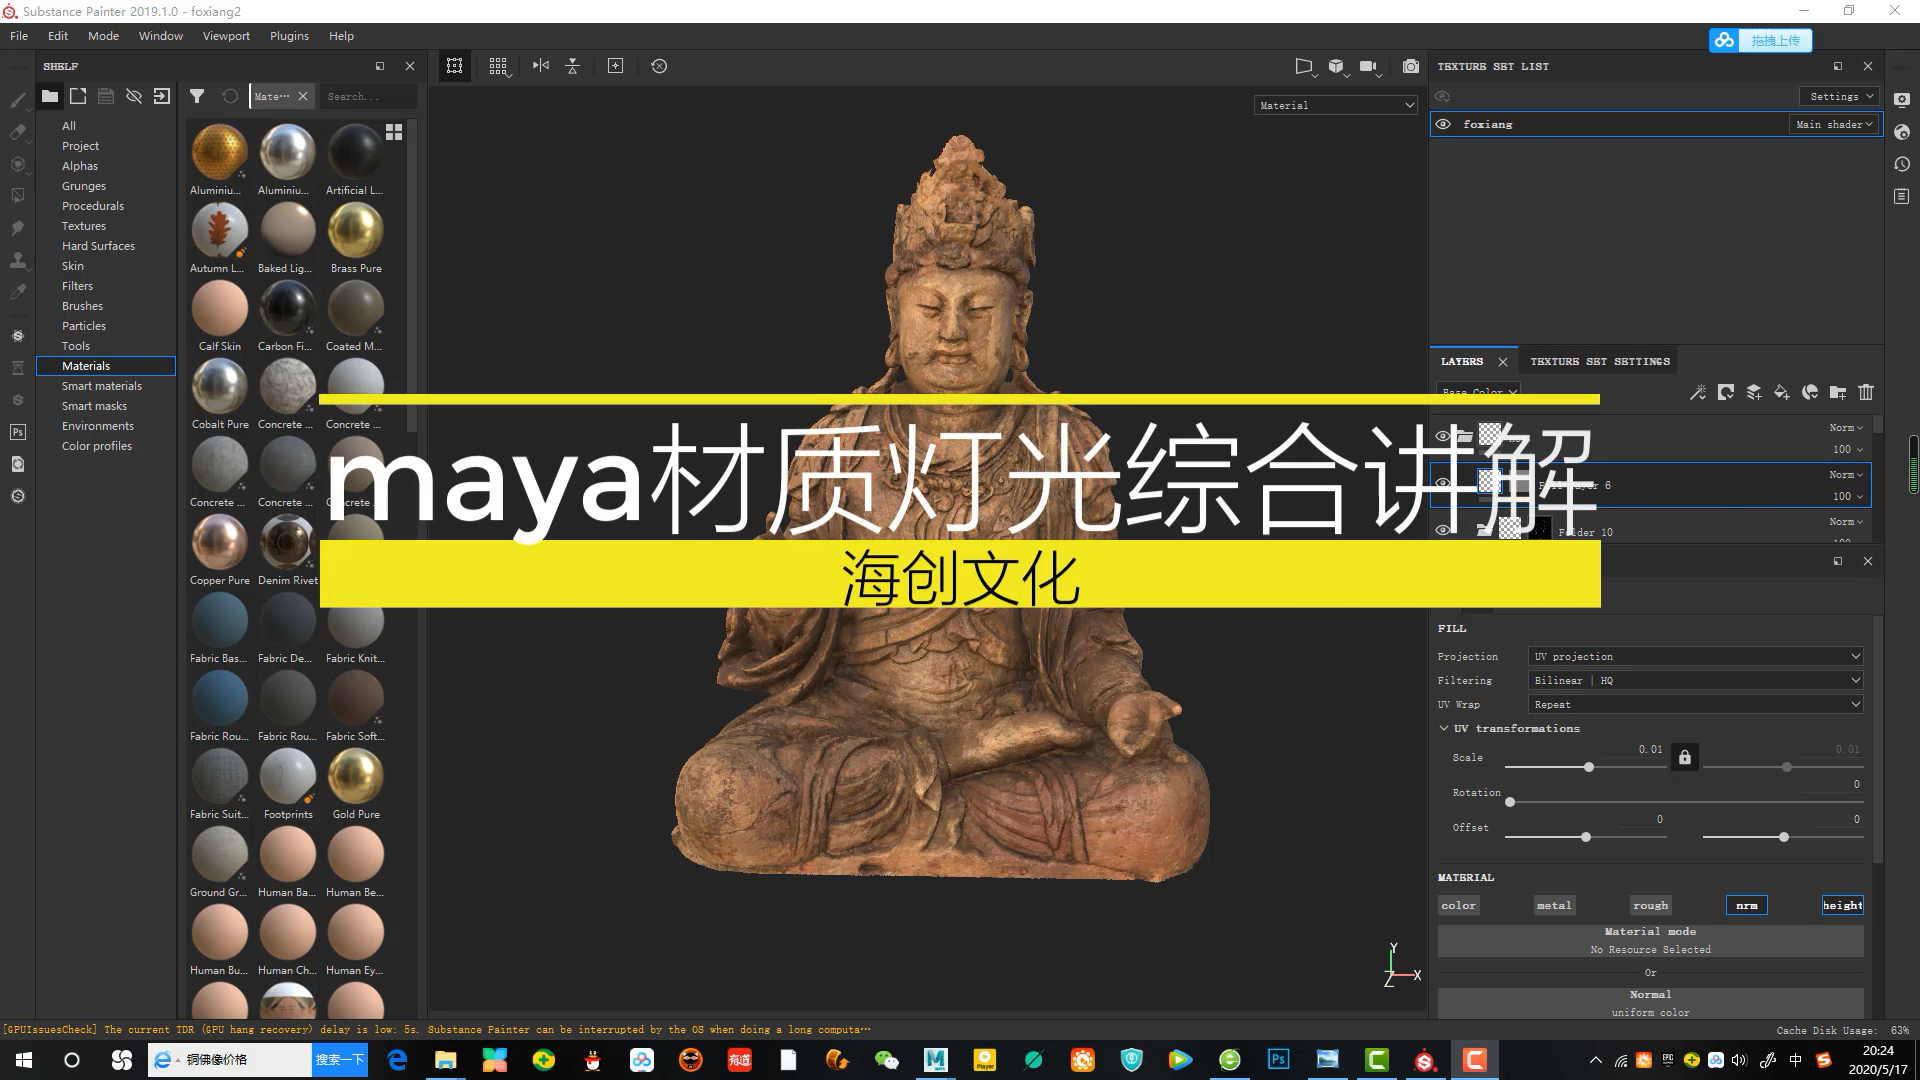Toggle the nrm material channel
Image resolution: width=1920 pixels, height=1080 pixels.
[x=1746, y=906]
